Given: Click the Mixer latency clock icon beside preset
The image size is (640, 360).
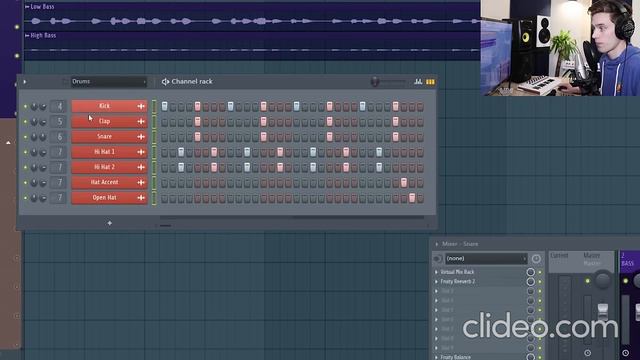Looking at the screenshot, I should (536, 258).
